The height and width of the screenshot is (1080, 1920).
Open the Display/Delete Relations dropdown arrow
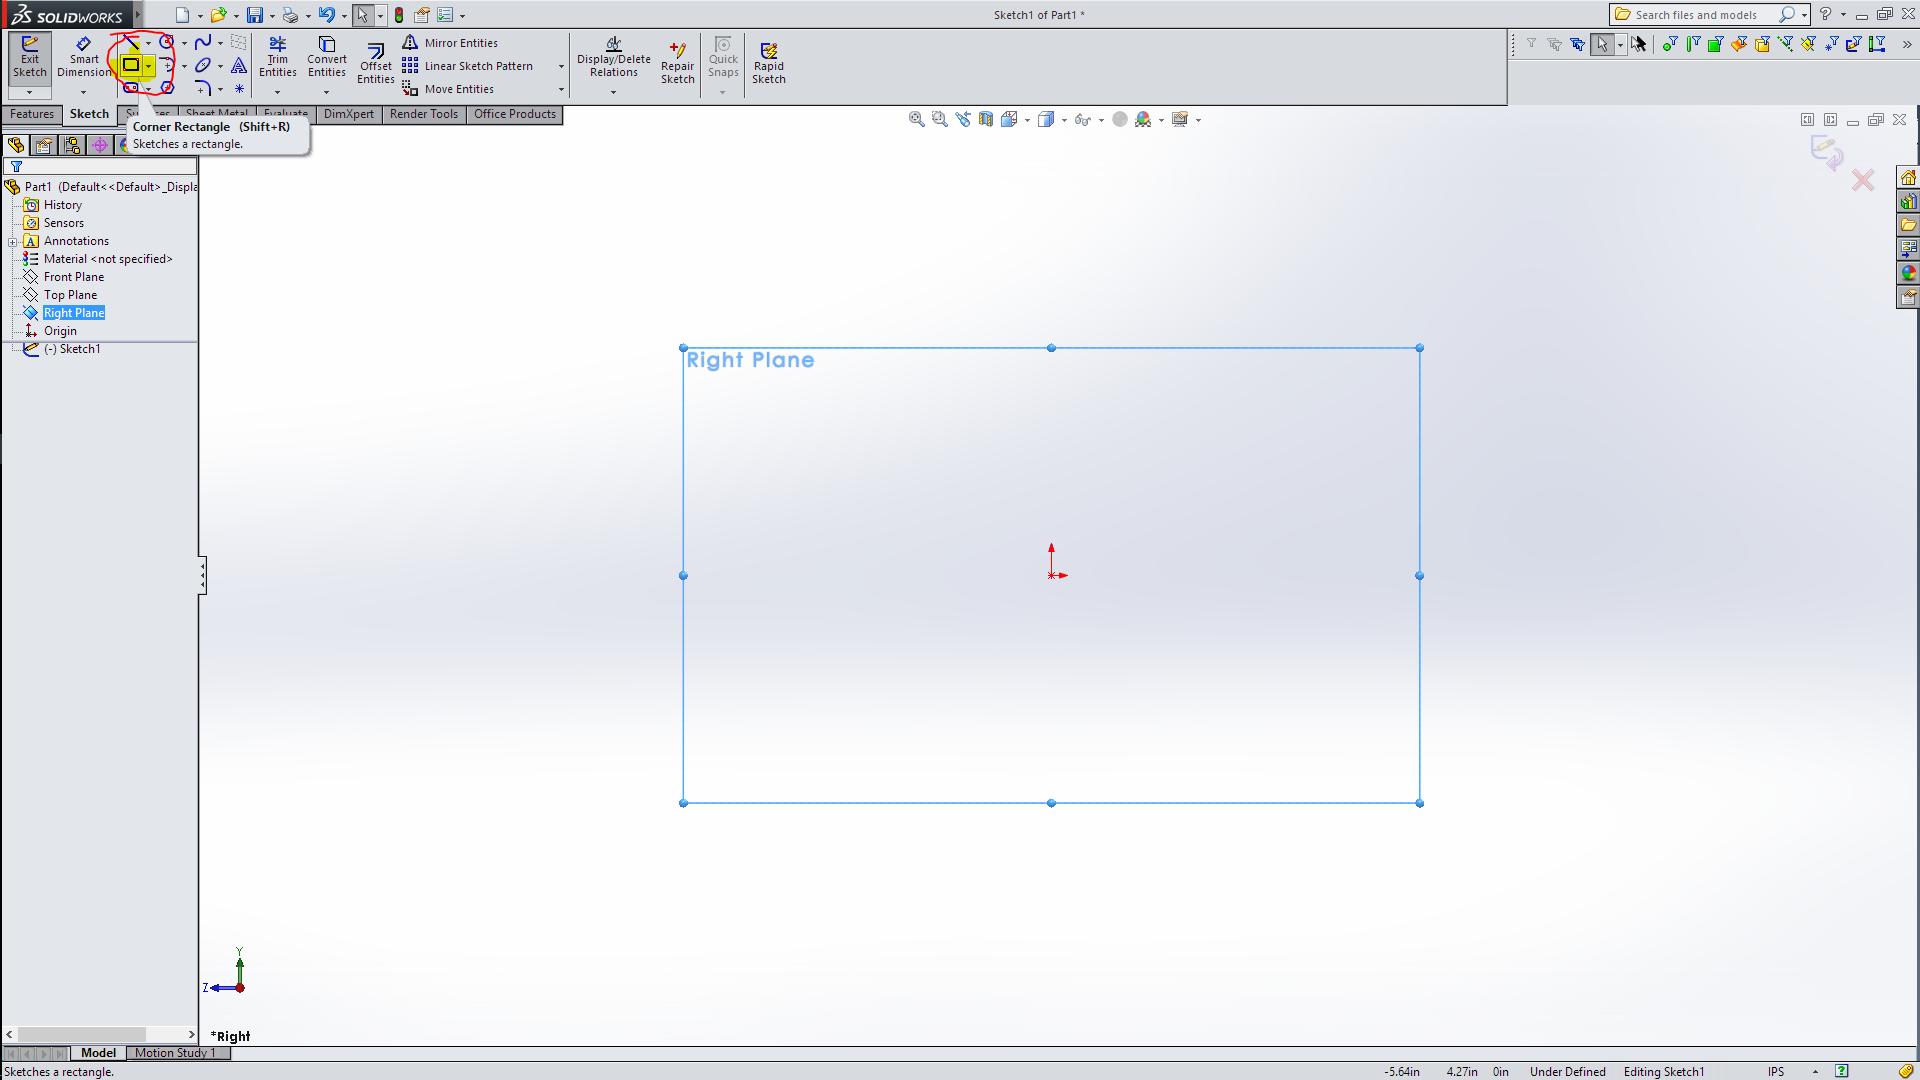point(613,92)
